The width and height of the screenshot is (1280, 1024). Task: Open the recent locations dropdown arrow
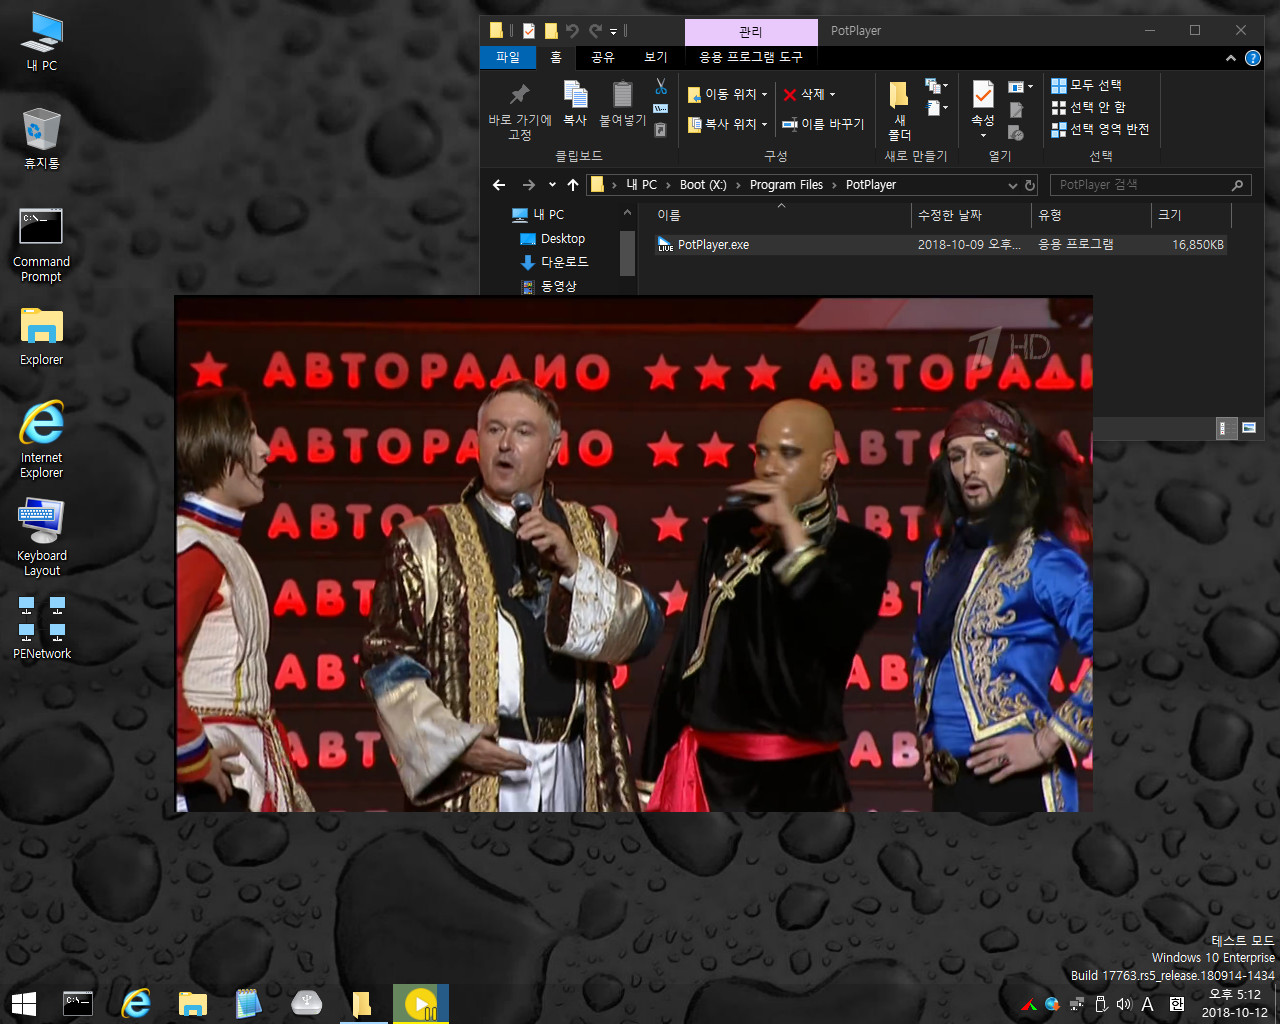pyautogui.click(x=552, y=185)
